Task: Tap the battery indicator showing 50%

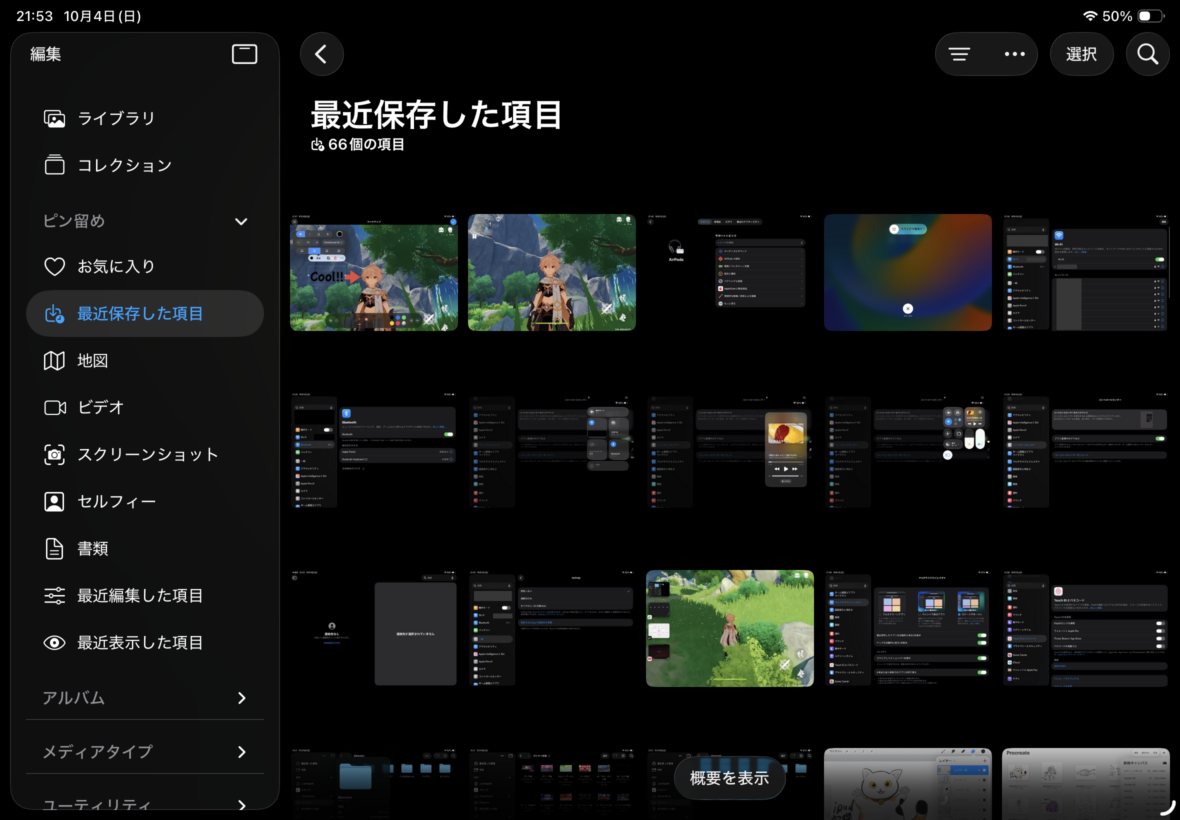Action: pyautogui.click(x=1150, y=16)
